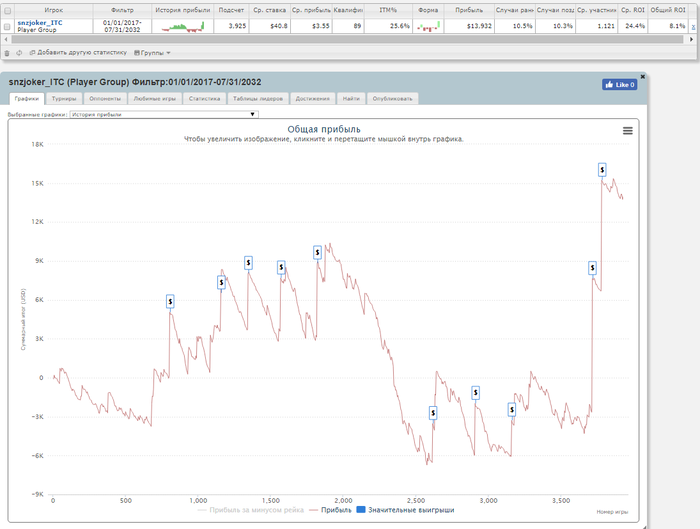
Task: Open the Выбранные графики dropdown (История прибыли)
Action: point(164,114)
